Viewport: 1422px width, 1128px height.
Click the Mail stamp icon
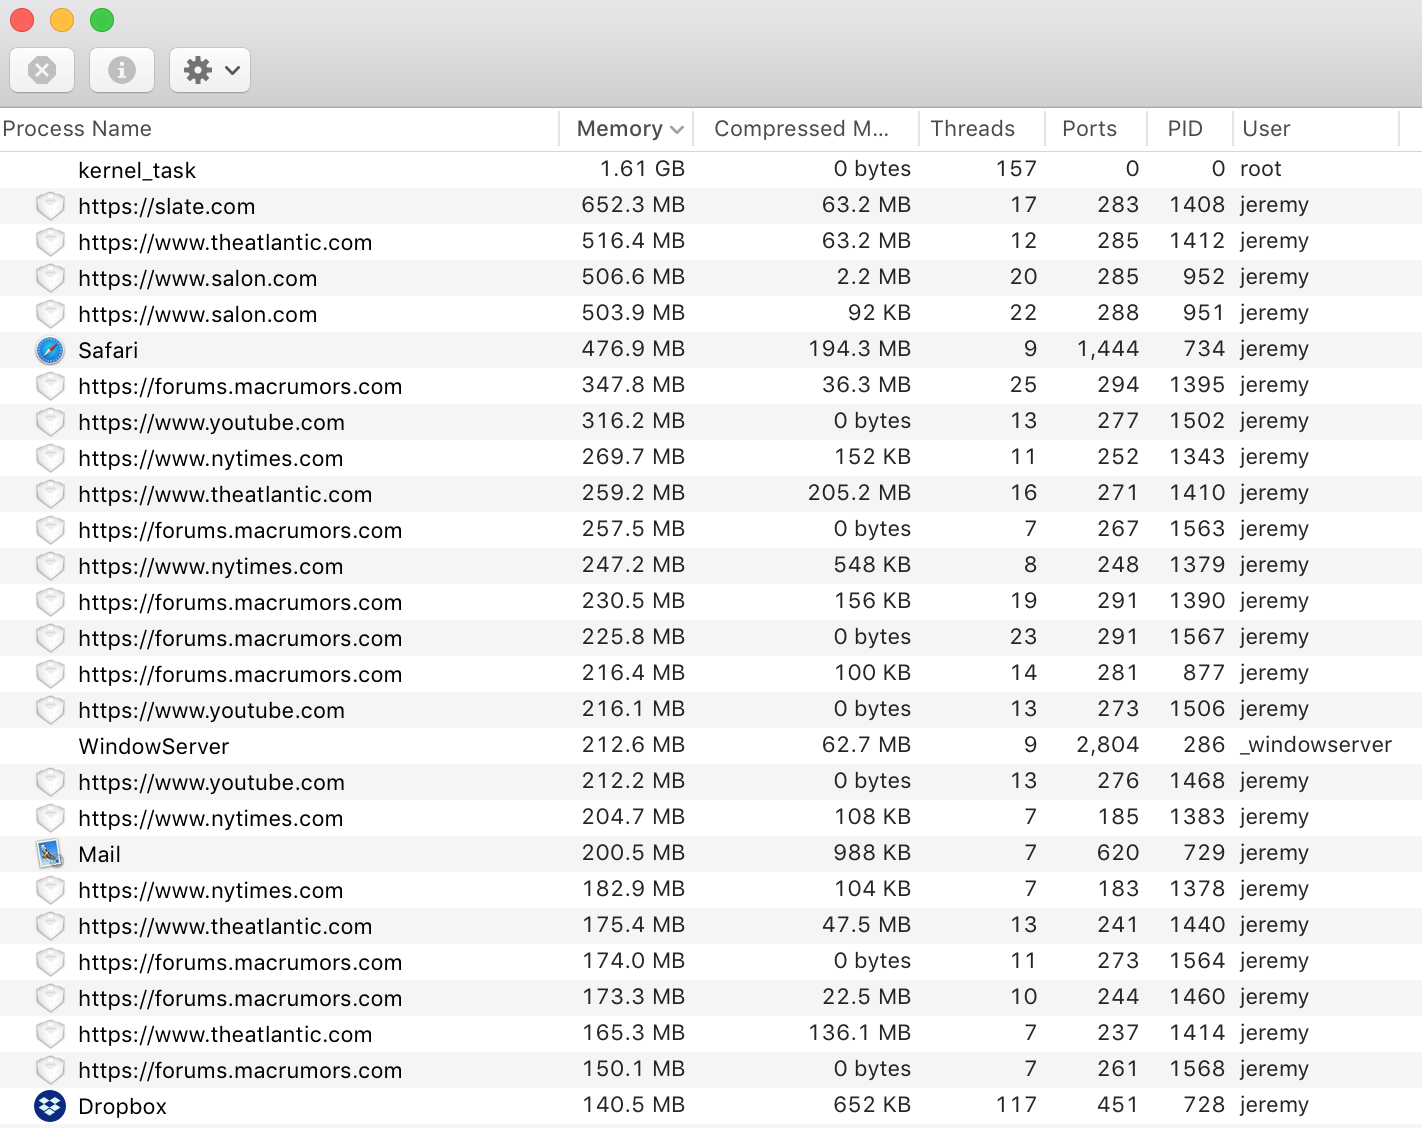(50, 854)
